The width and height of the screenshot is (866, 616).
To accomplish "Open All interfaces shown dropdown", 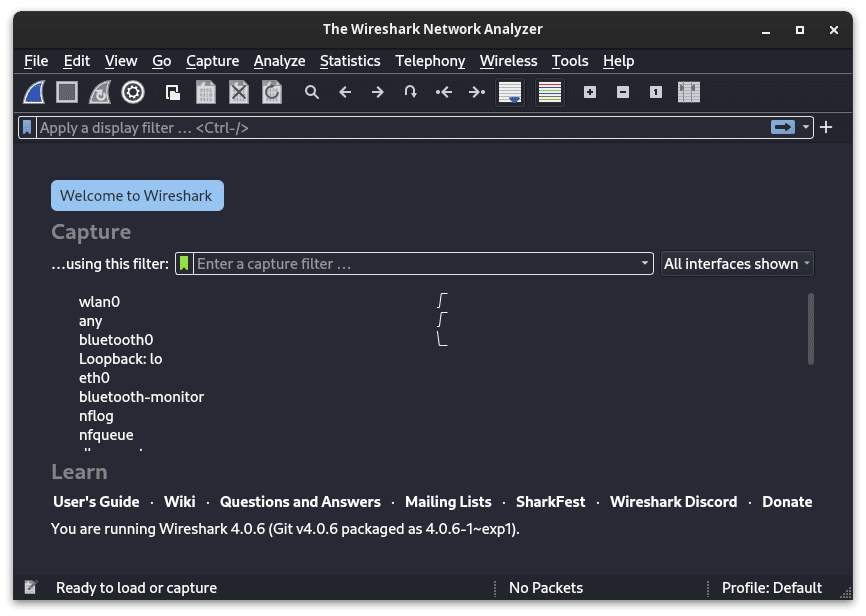I will (x=737, y=264).
